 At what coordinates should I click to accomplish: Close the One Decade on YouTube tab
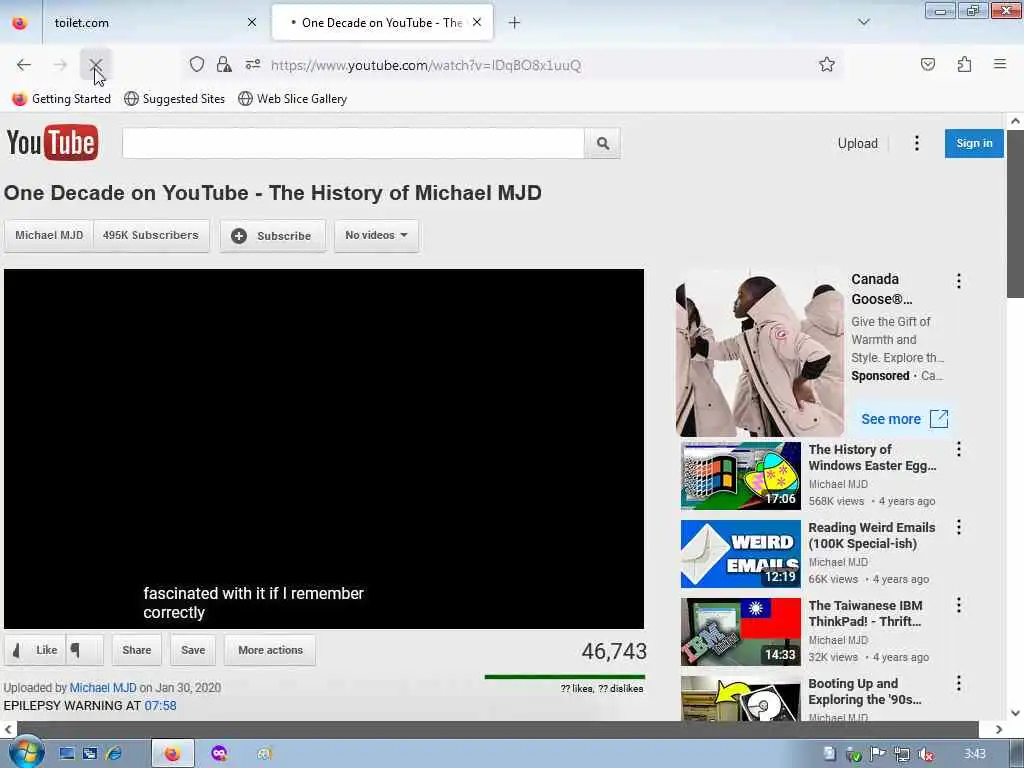tap(477, 22)
